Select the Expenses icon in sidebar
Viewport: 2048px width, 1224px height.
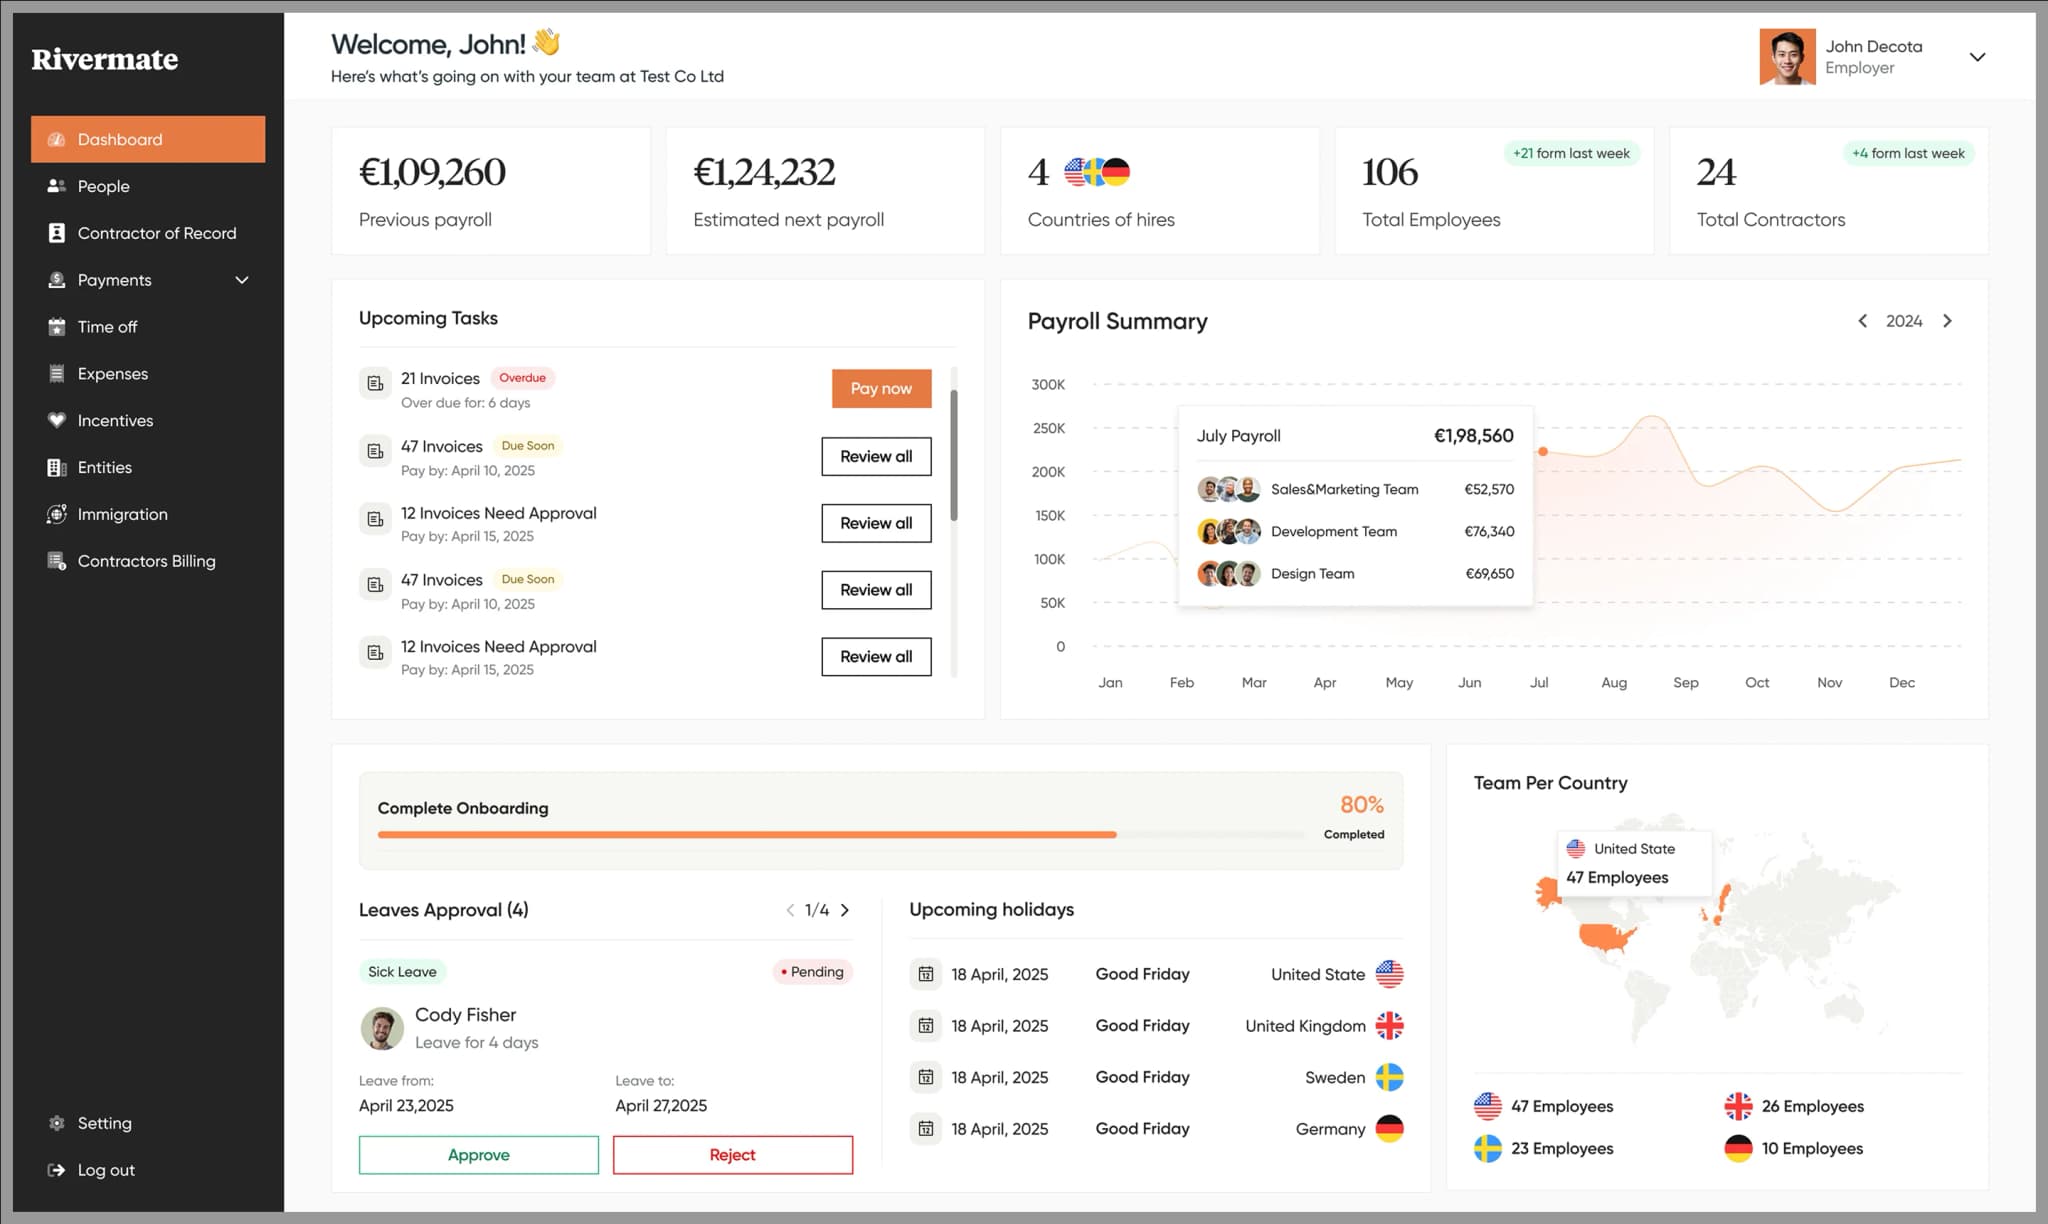[57, 373]
